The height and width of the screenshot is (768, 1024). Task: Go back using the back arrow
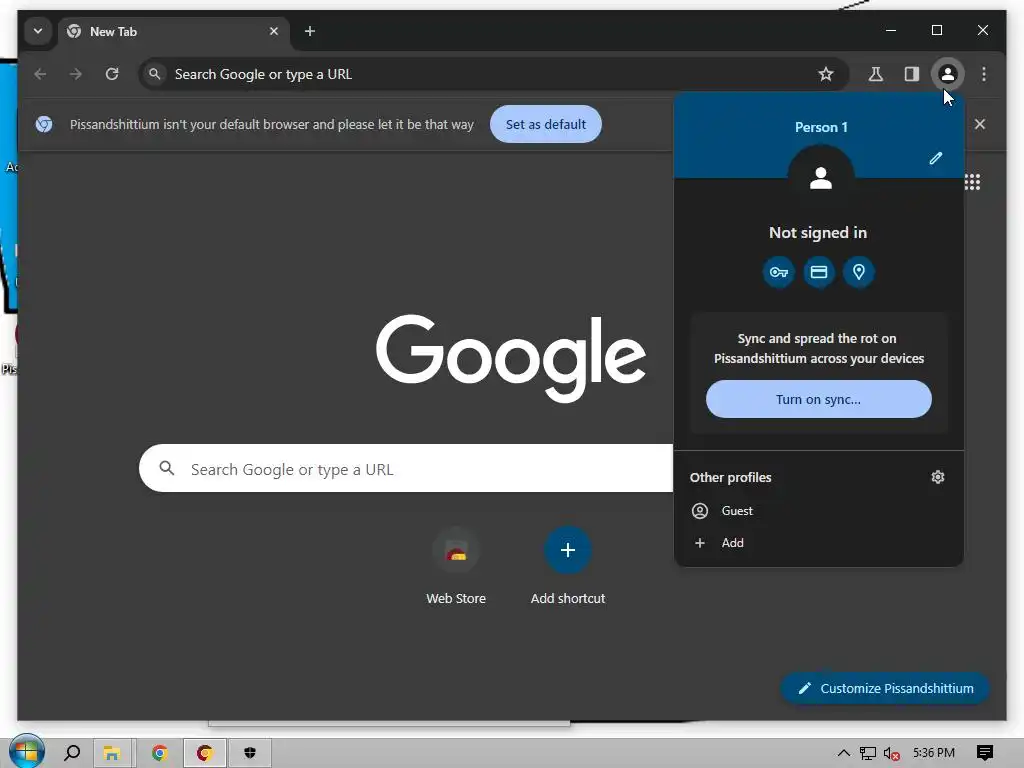tap(40, 74)
